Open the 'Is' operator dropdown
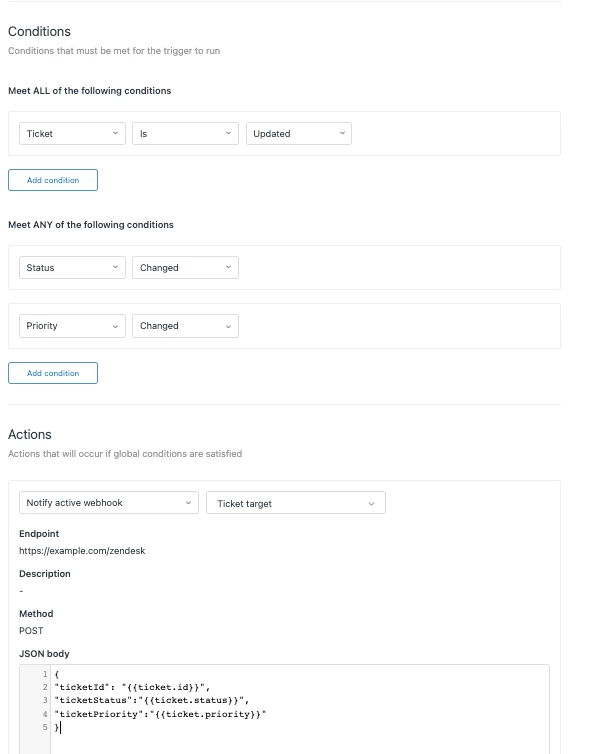The width and height of the screenshot is (612, 754). (x=185, y=134)
